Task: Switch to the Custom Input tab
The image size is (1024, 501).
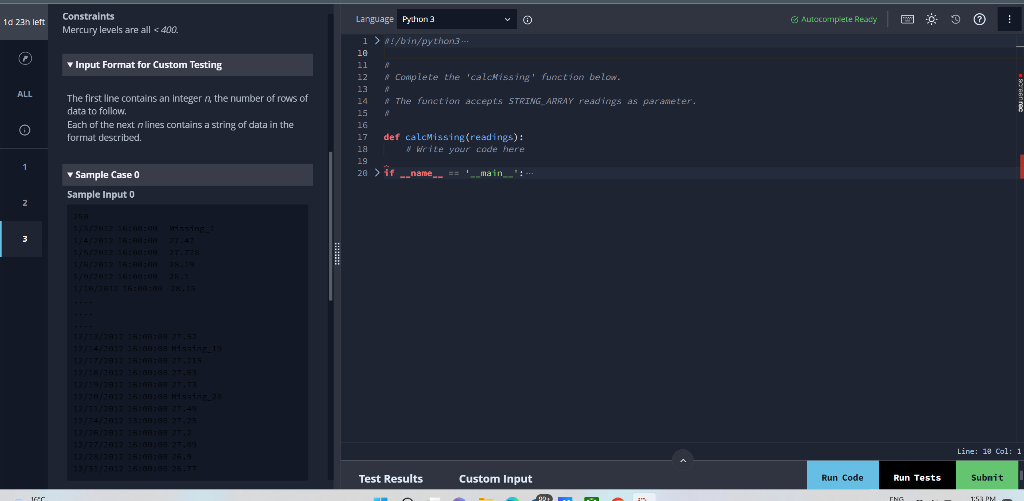Action: 496,479
